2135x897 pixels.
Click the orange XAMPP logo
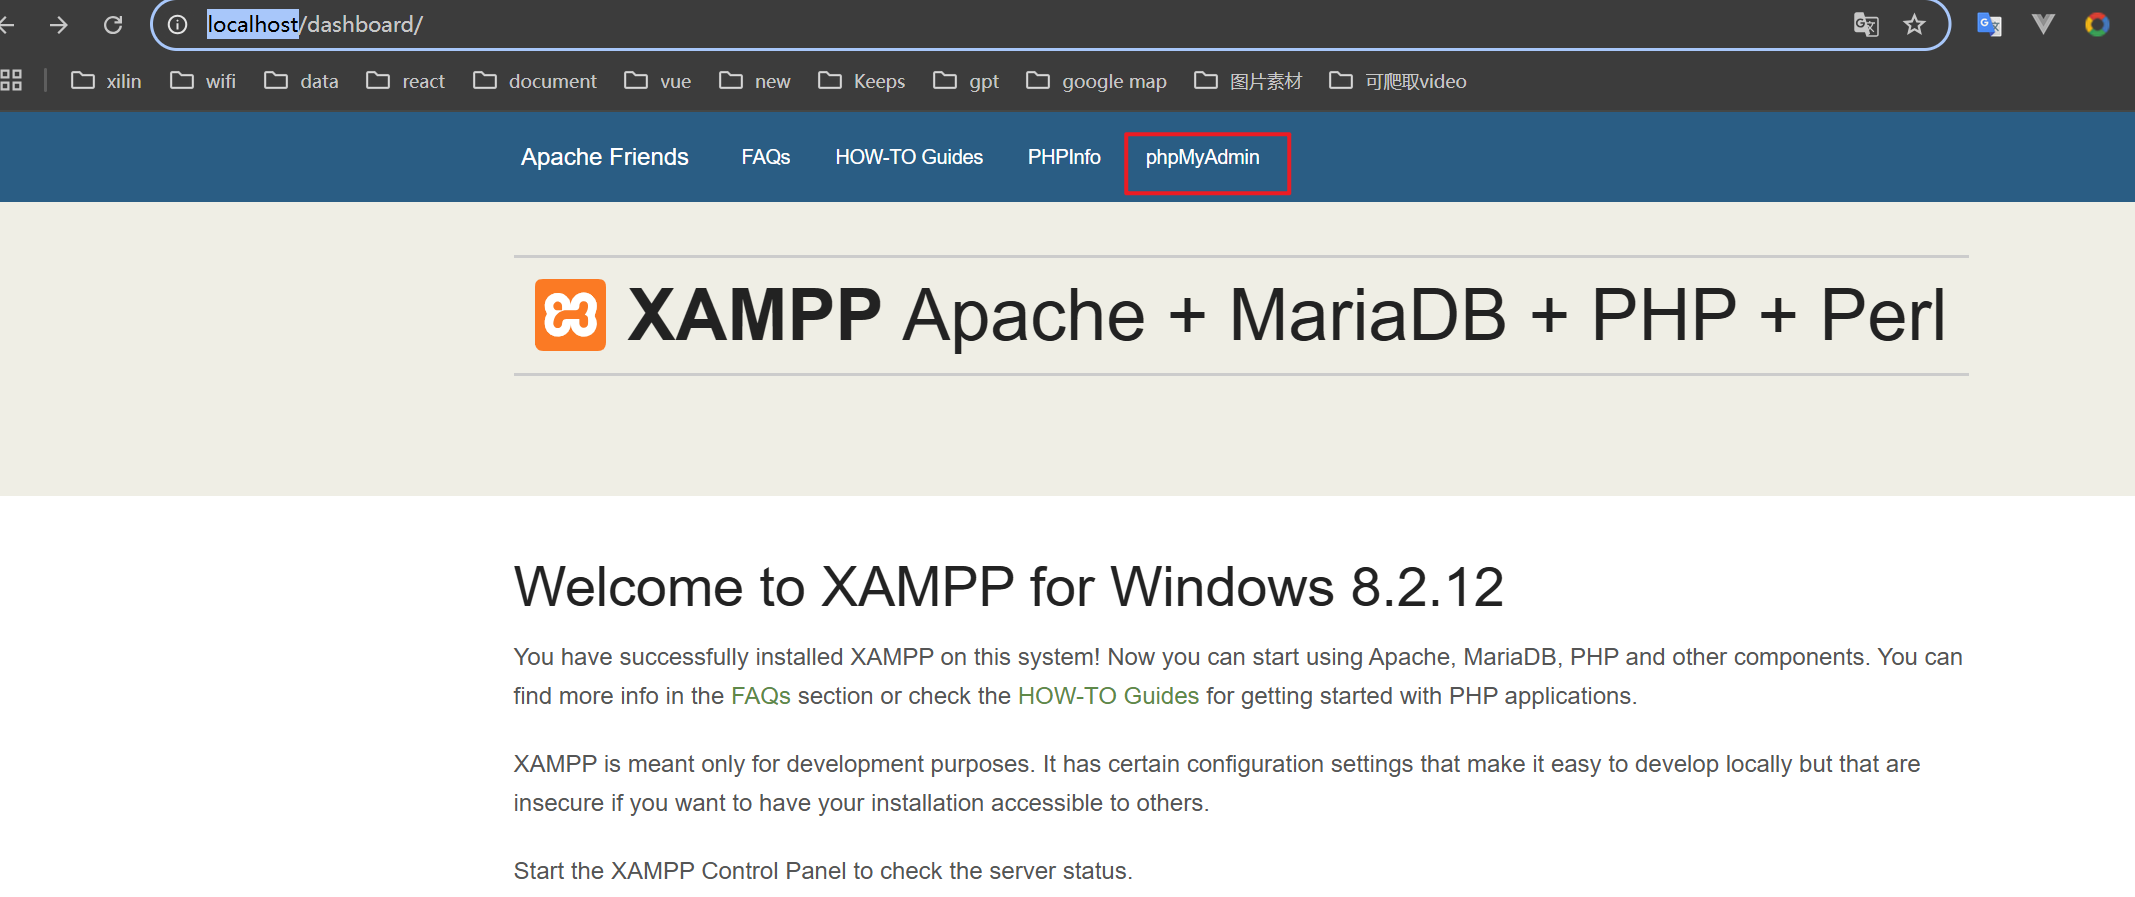(x=570, y=315)
